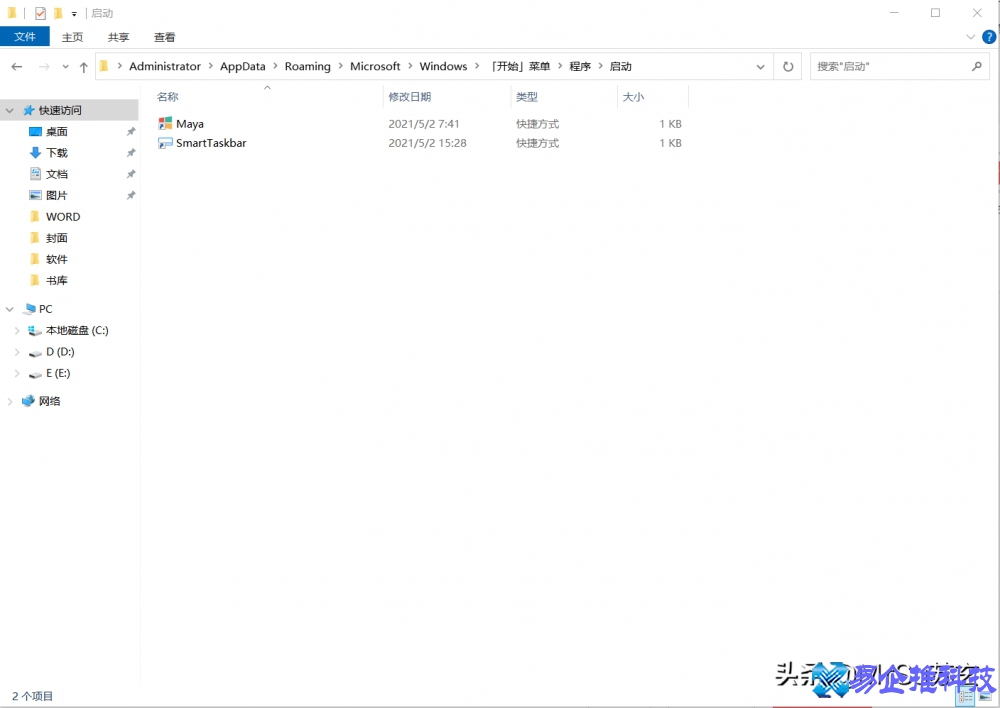This screenshot has height=708, width=1000.
Task: Sort by 修改日期 column header
Action: (410, 97)
